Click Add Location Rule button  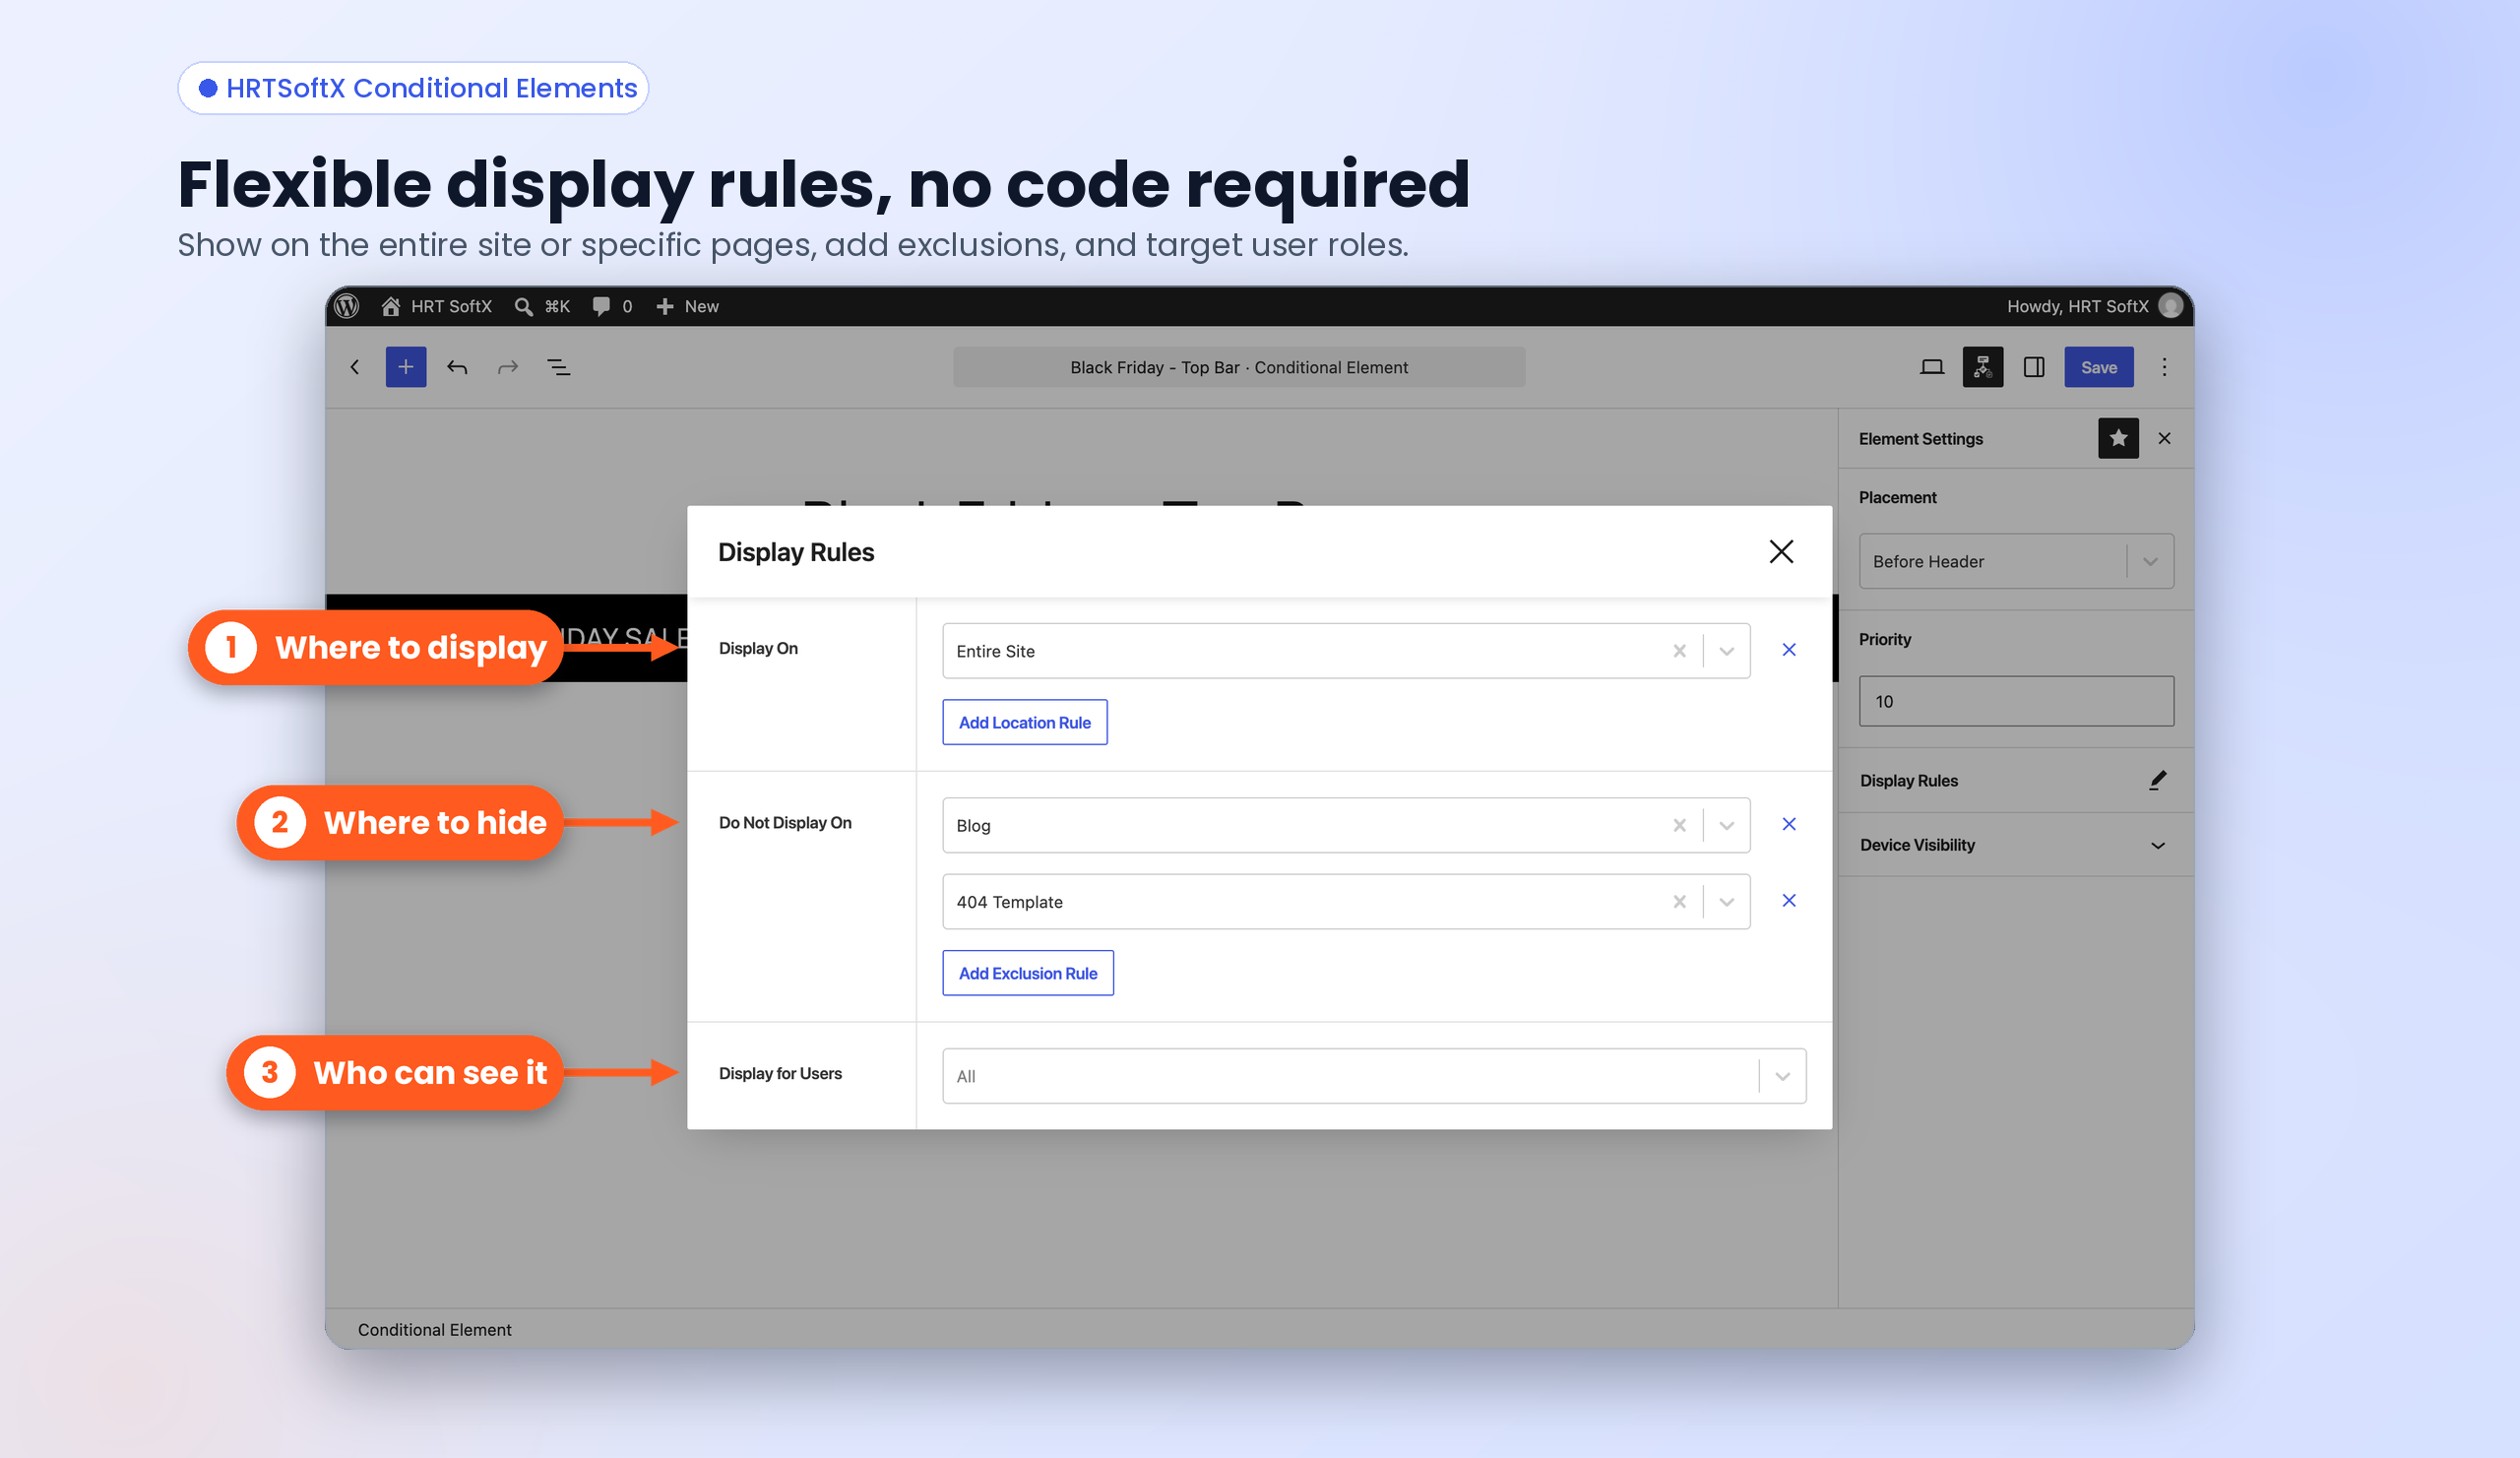[x=1025, y=722]
